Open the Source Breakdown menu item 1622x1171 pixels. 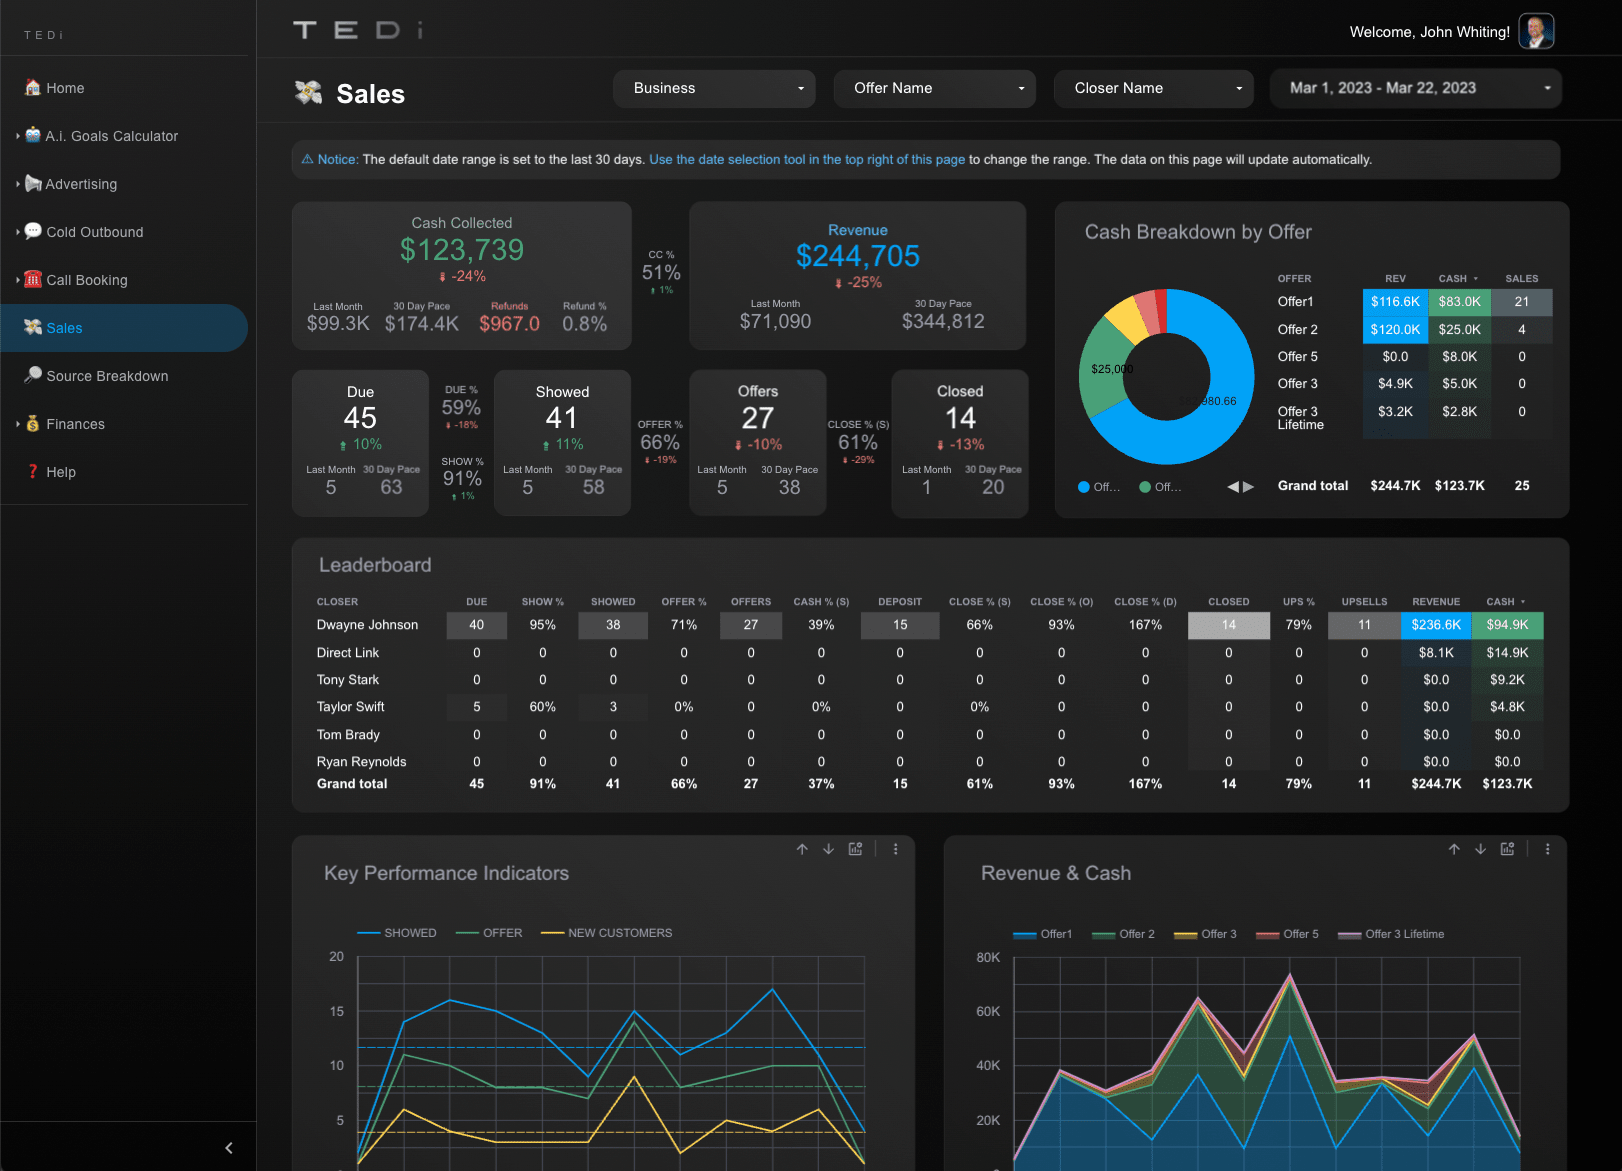pos(124,376)
